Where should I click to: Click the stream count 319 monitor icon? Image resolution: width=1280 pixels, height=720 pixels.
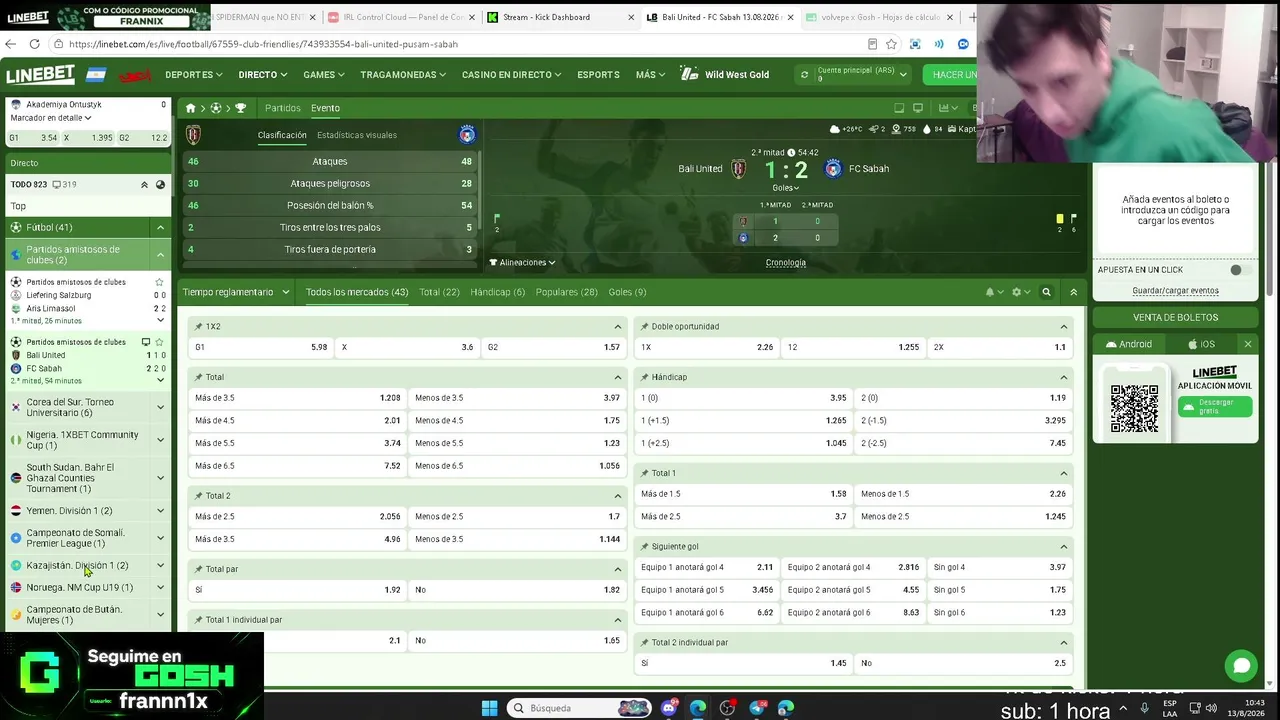(56, 185)
